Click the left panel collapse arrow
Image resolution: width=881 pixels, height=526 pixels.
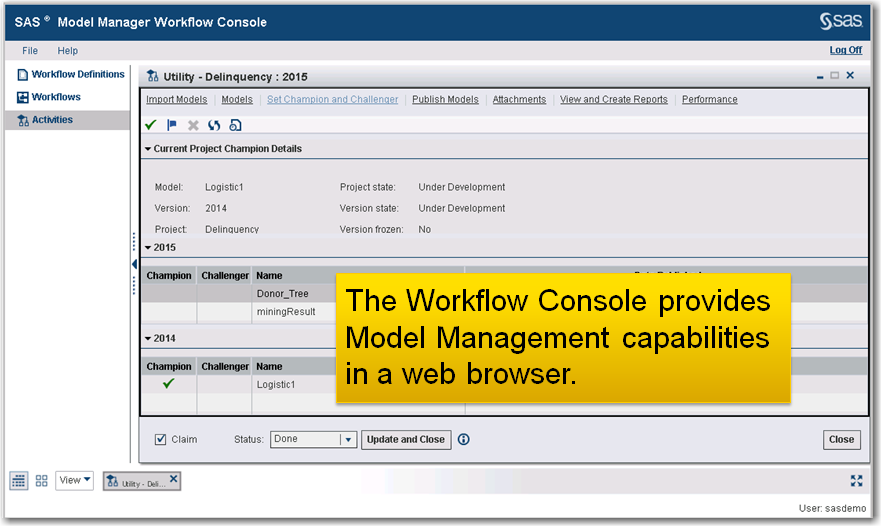(x=134, y=264)
